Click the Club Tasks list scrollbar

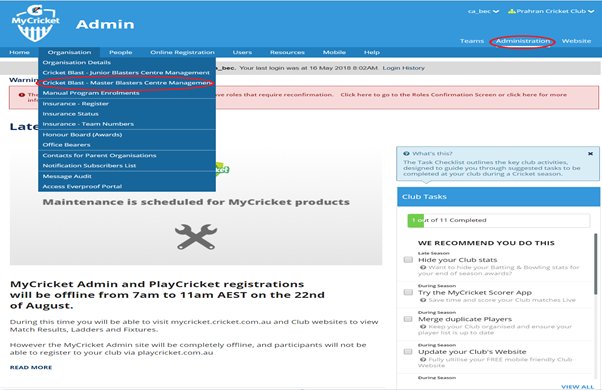595,265
